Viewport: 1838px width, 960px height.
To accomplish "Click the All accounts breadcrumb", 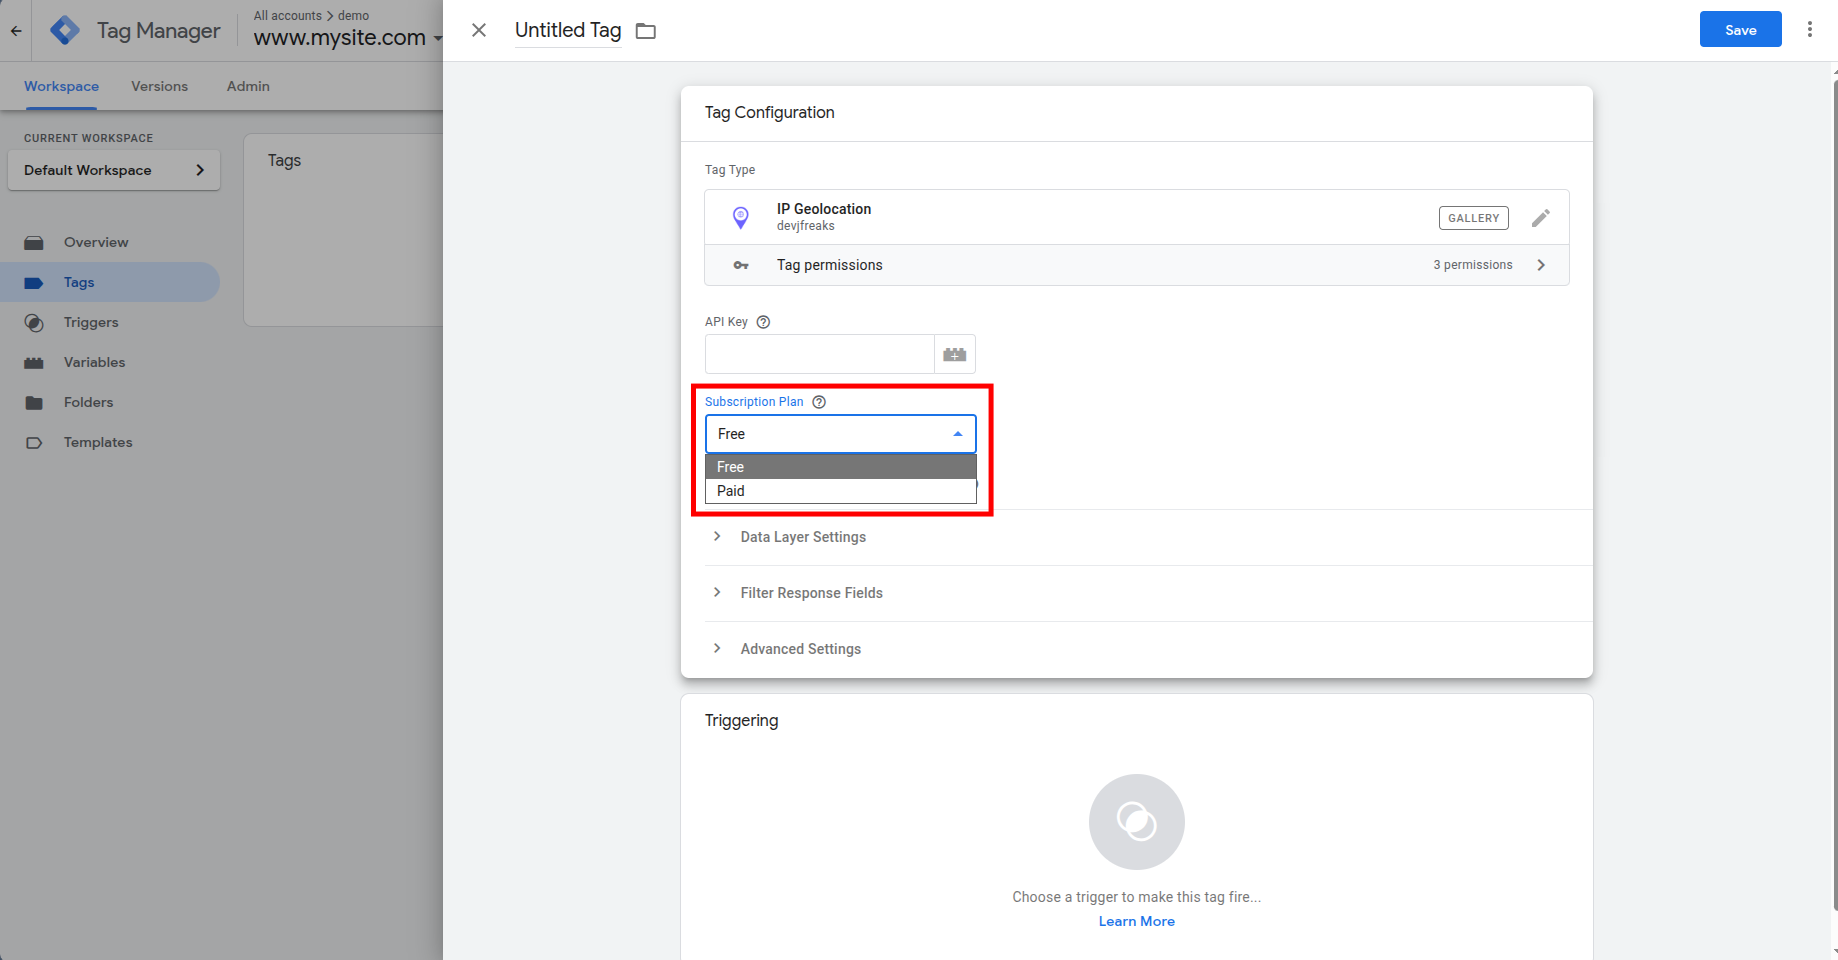I will [x=288, y=16].
